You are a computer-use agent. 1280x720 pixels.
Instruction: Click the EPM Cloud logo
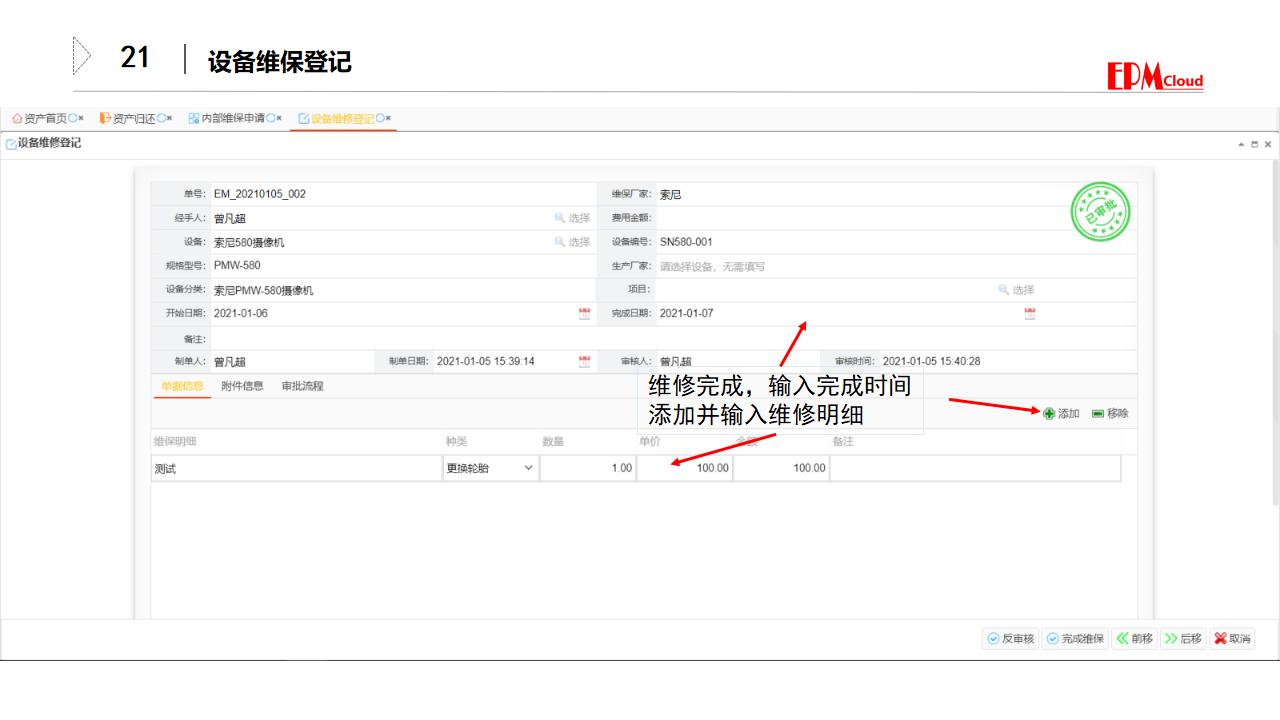click(1155, 77)
